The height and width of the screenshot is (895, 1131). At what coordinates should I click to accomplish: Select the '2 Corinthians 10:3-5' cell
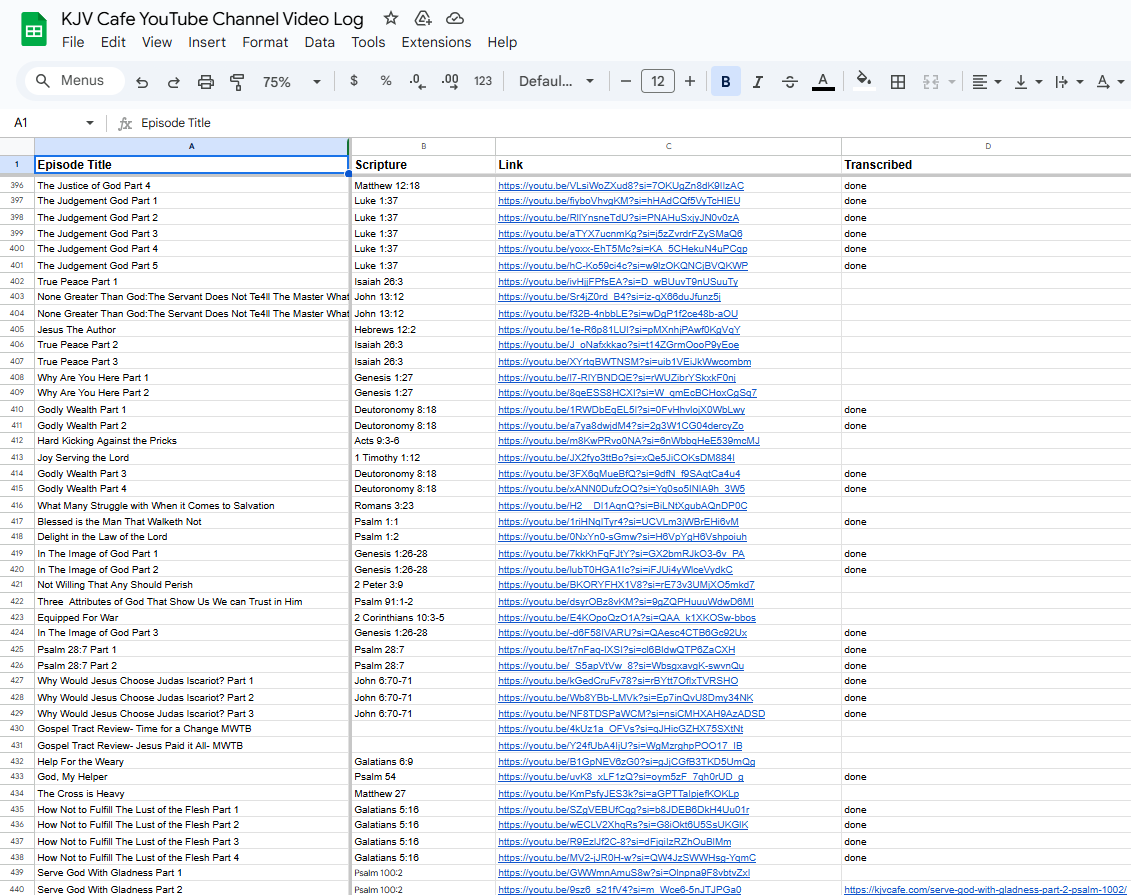click(x=423, y=617)
